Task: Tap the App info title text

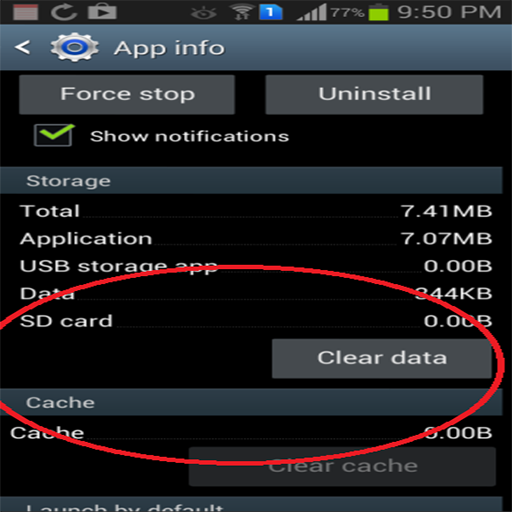Action: (x=169, y=48)
